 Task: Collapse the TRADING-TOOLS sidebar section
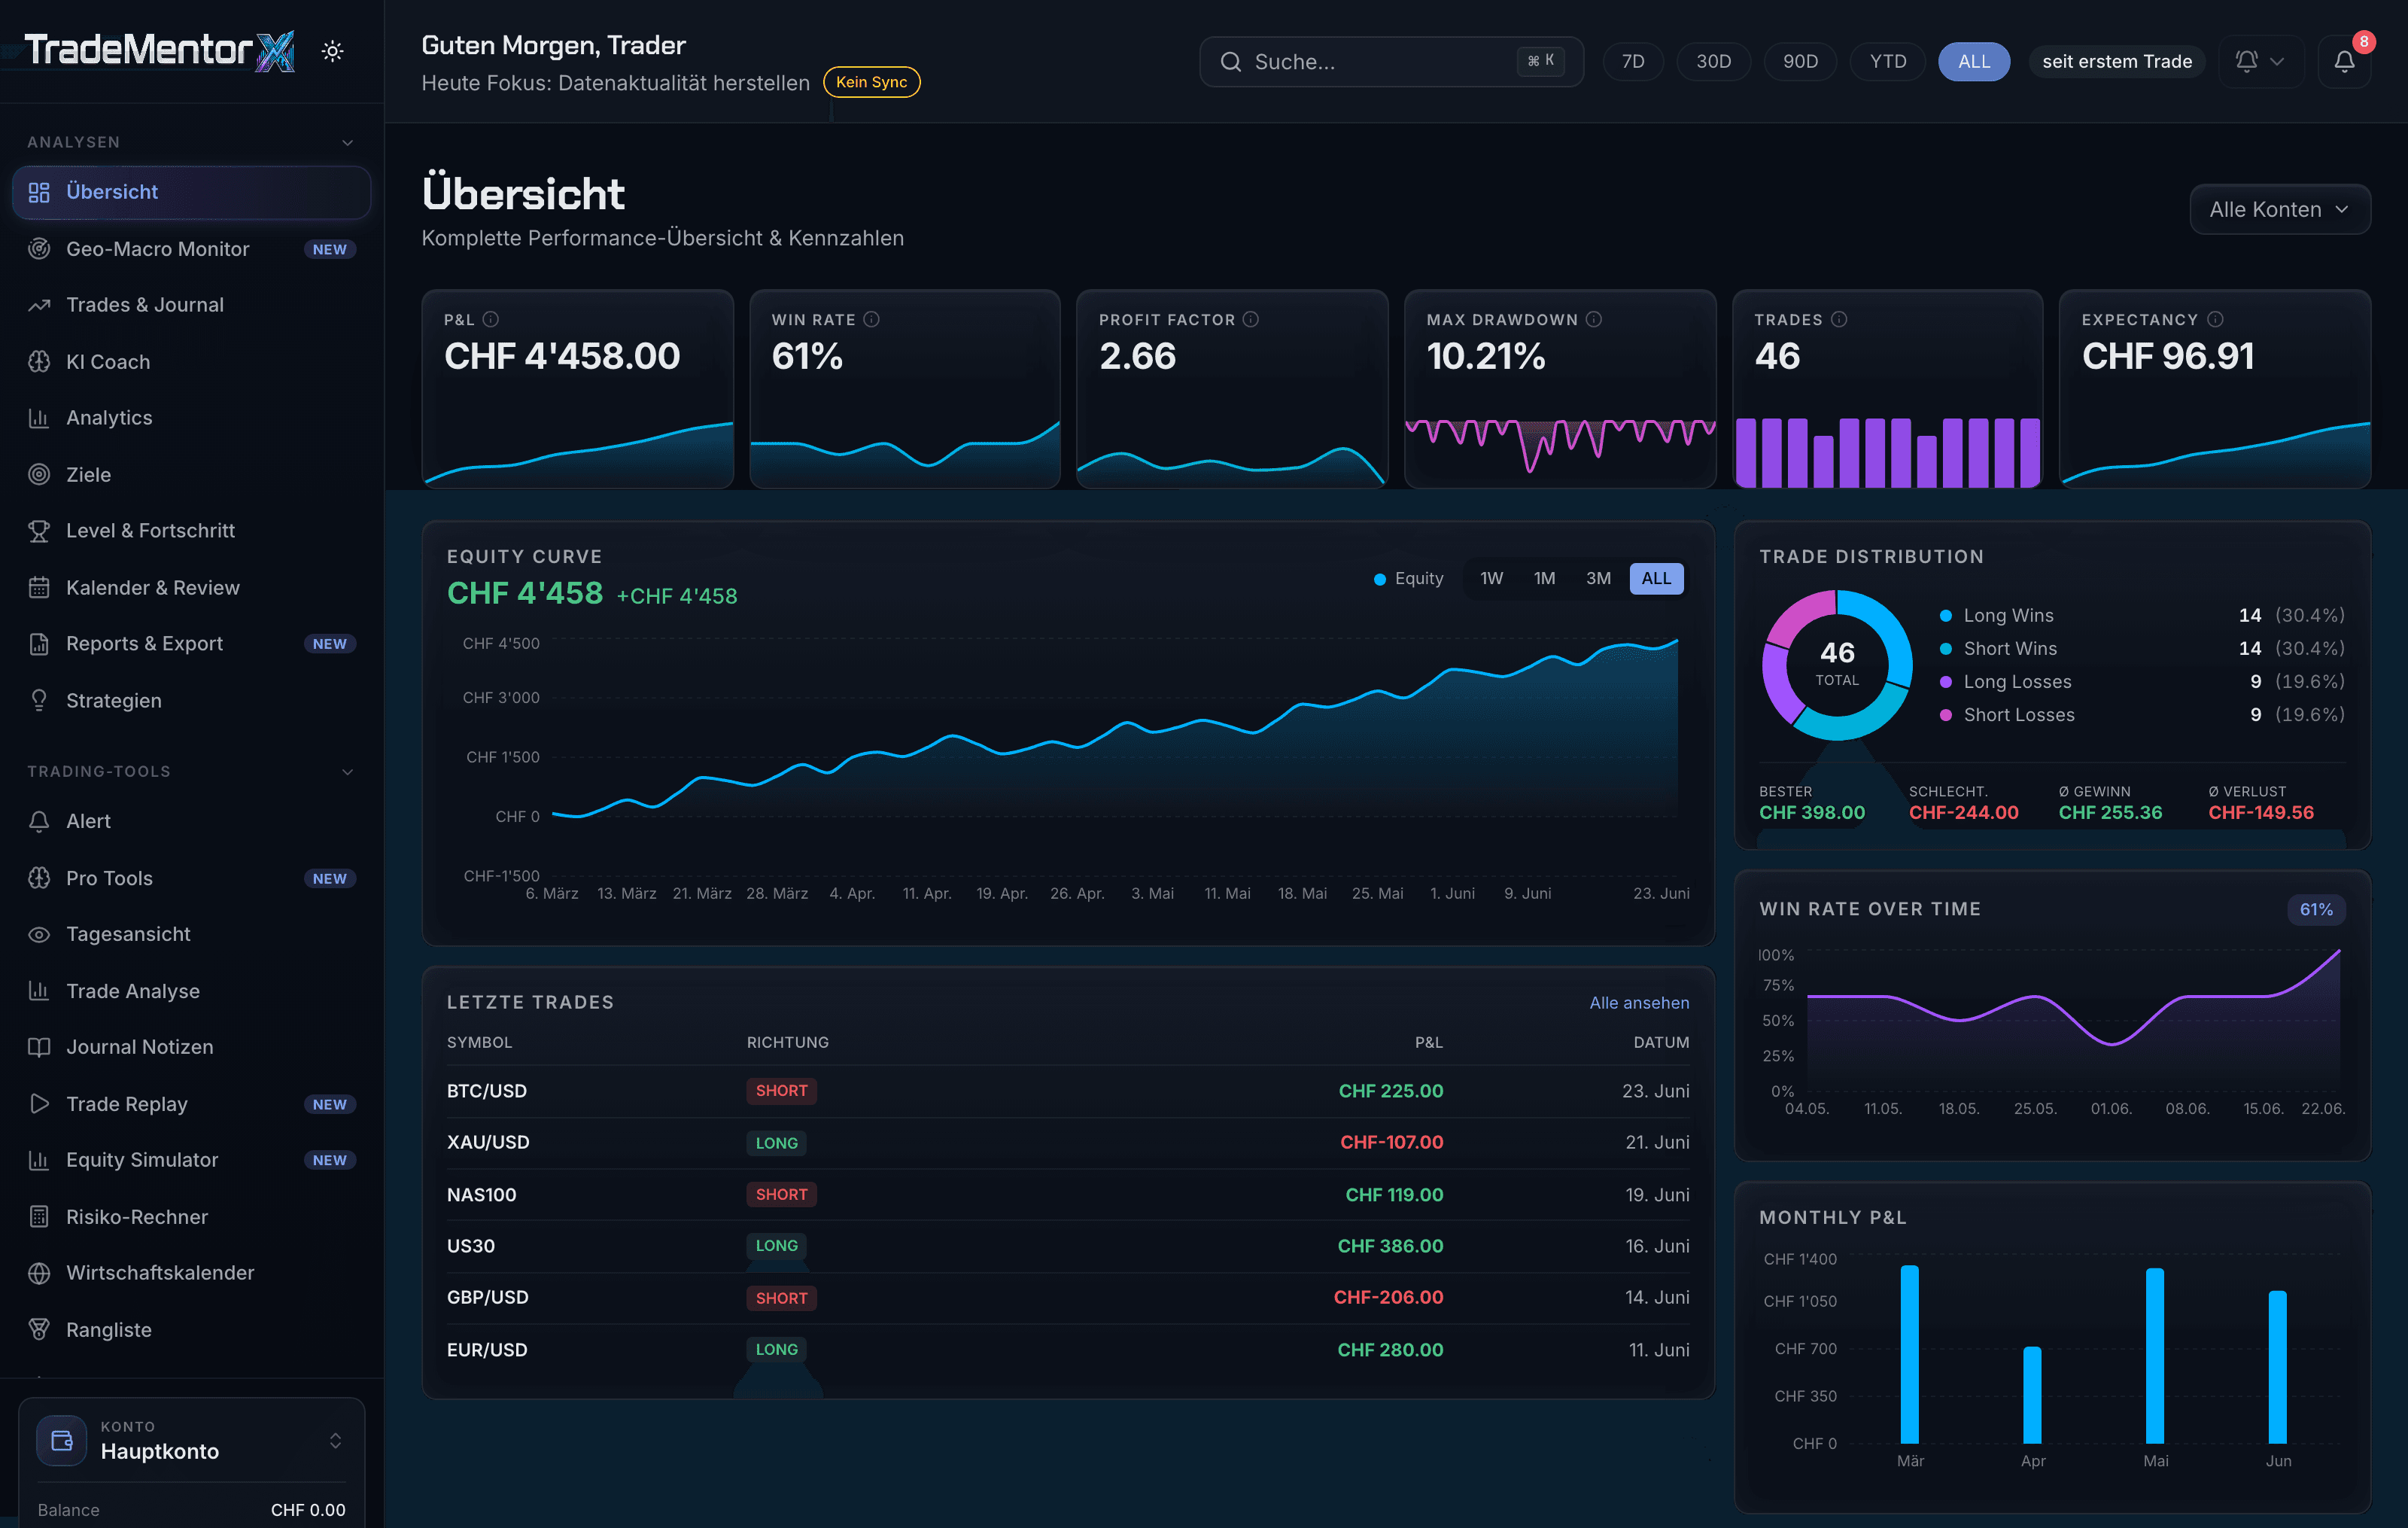point(348,772)
